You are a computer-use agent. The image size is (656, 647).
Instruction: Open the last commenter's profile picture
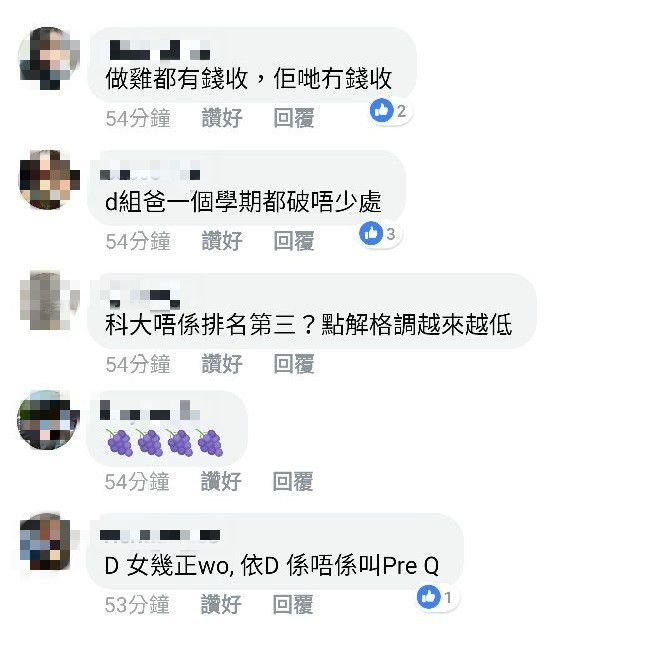[49, 542]
